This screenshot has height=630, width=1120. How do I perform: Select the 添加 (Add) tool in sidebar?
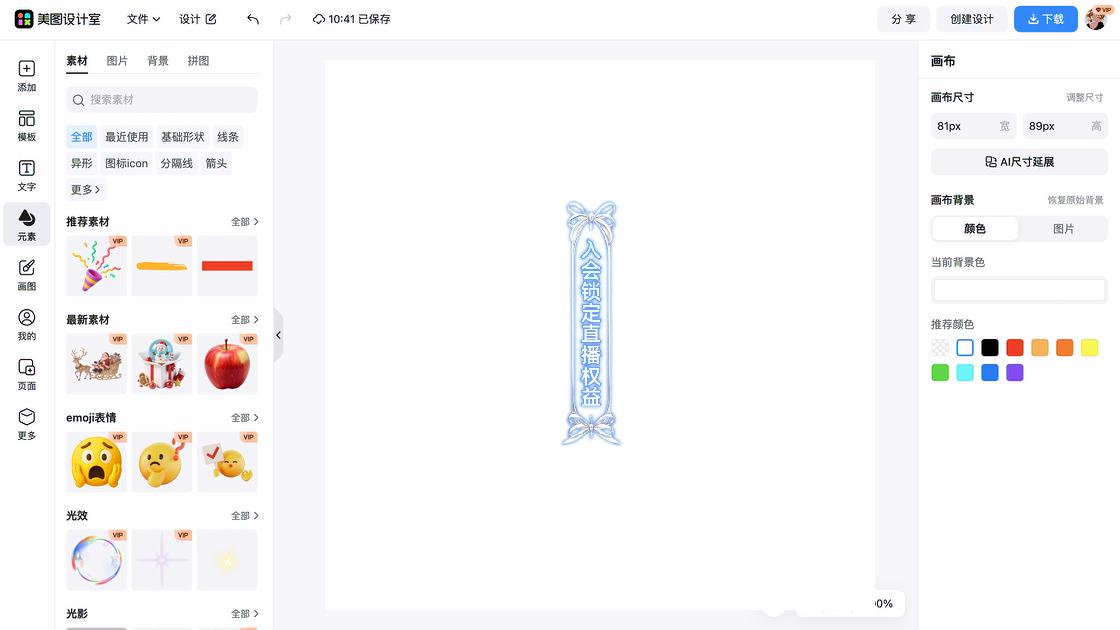[x=26, y=76]
